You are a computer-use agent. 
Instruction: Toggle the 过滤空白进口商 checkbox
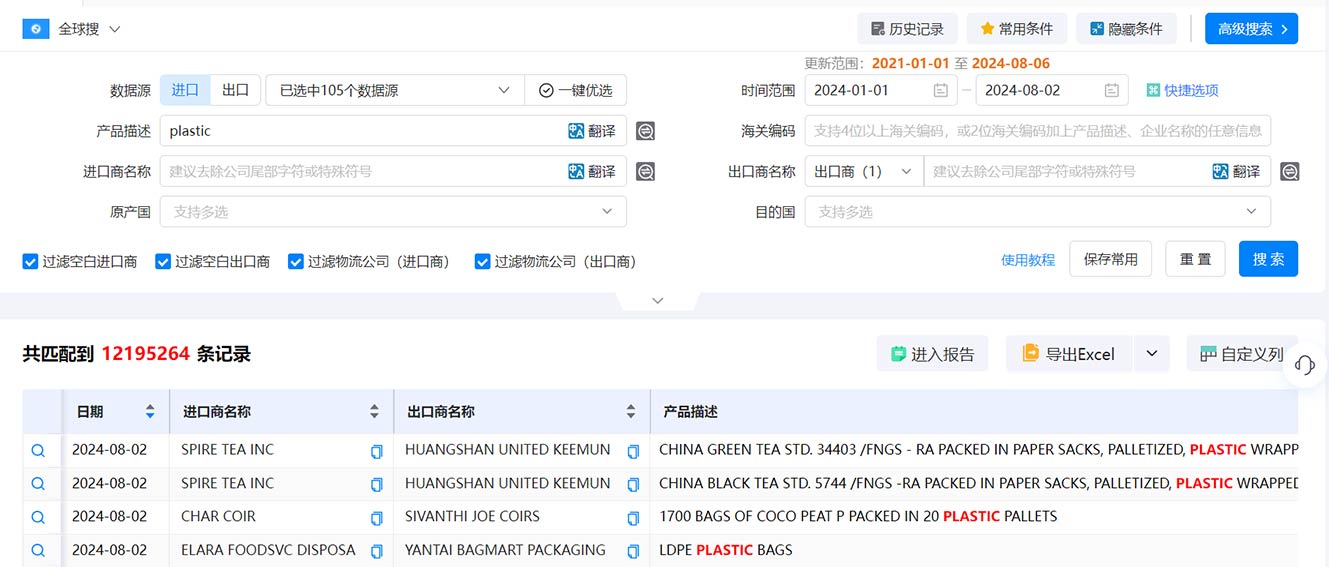[x=31, y=261]
